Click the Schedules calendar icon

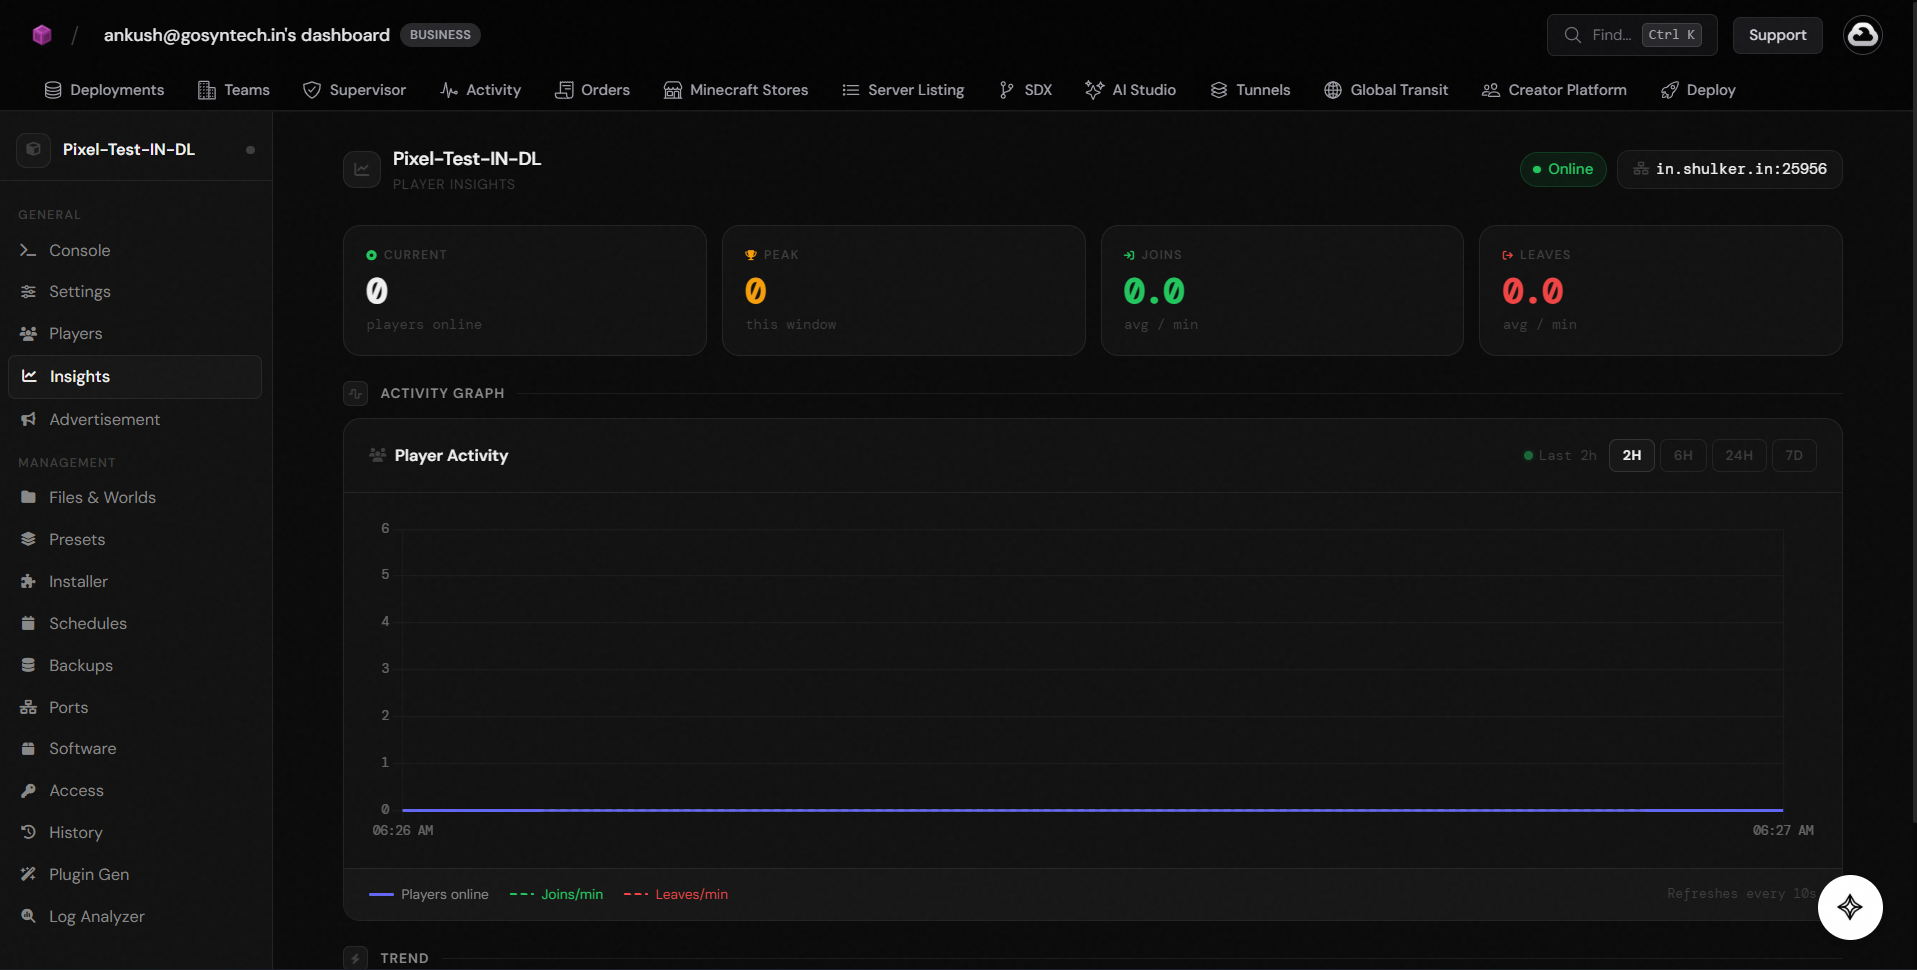coord(28,623)
